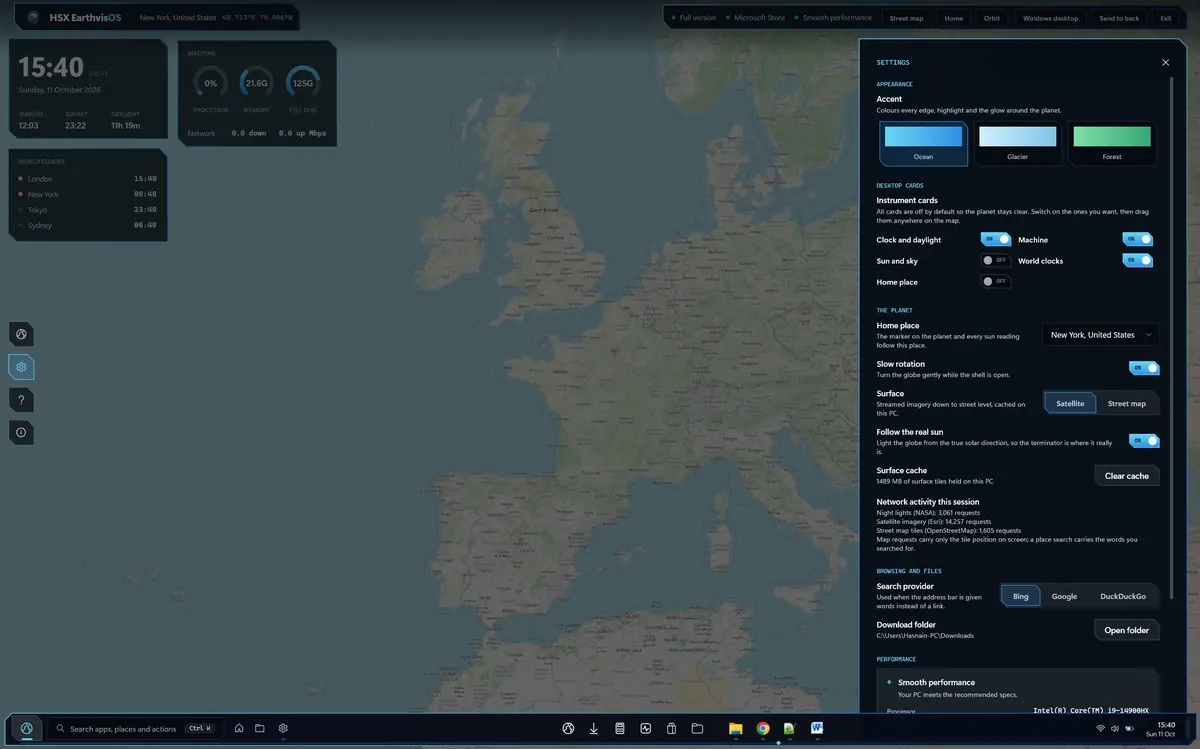Pick the Forest accent colour

1112,143
